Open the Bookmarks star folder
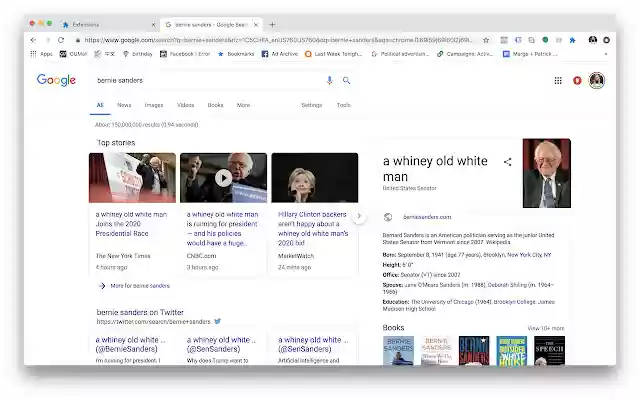Screen dimensions: 640x400 pyautogui.click(x=236, y=54)
